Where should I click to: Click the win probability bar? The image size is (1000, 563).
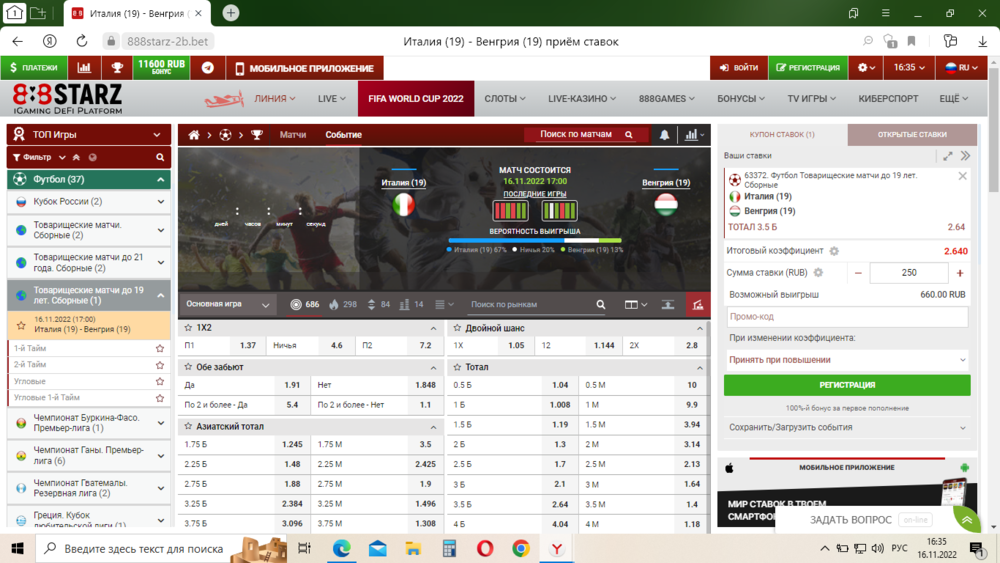point(534,240)
